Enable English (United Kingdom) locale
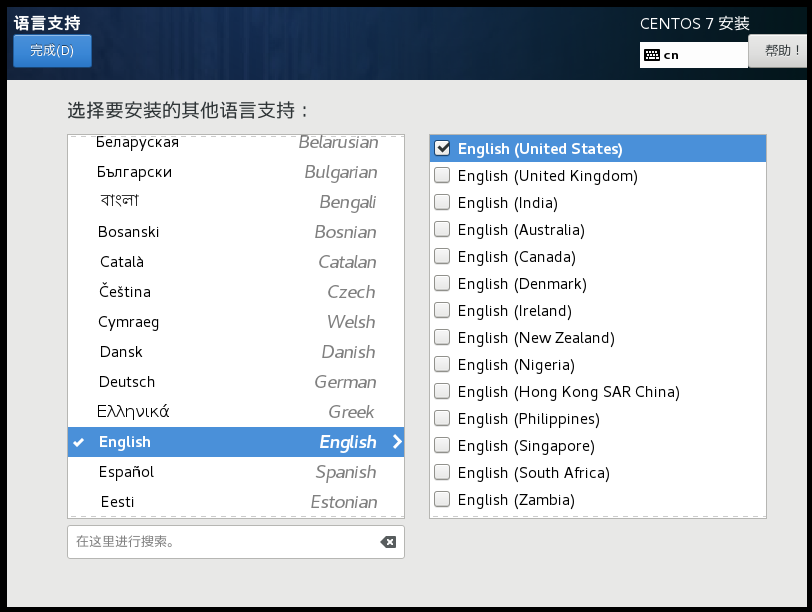This screenshot has height=612, width=812. coord(441,175)
